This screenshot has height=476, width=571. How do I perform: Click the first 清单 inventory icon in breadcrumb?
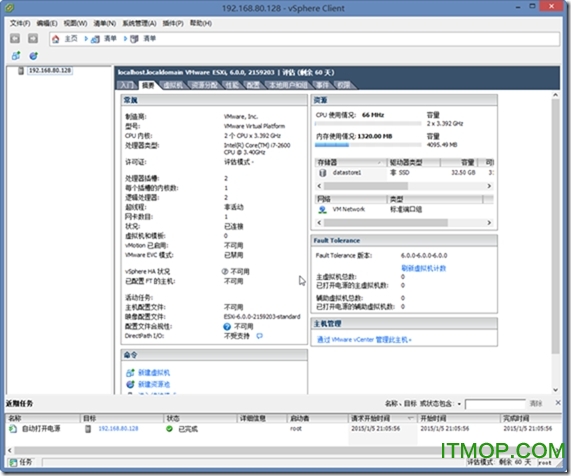point(95,39)
